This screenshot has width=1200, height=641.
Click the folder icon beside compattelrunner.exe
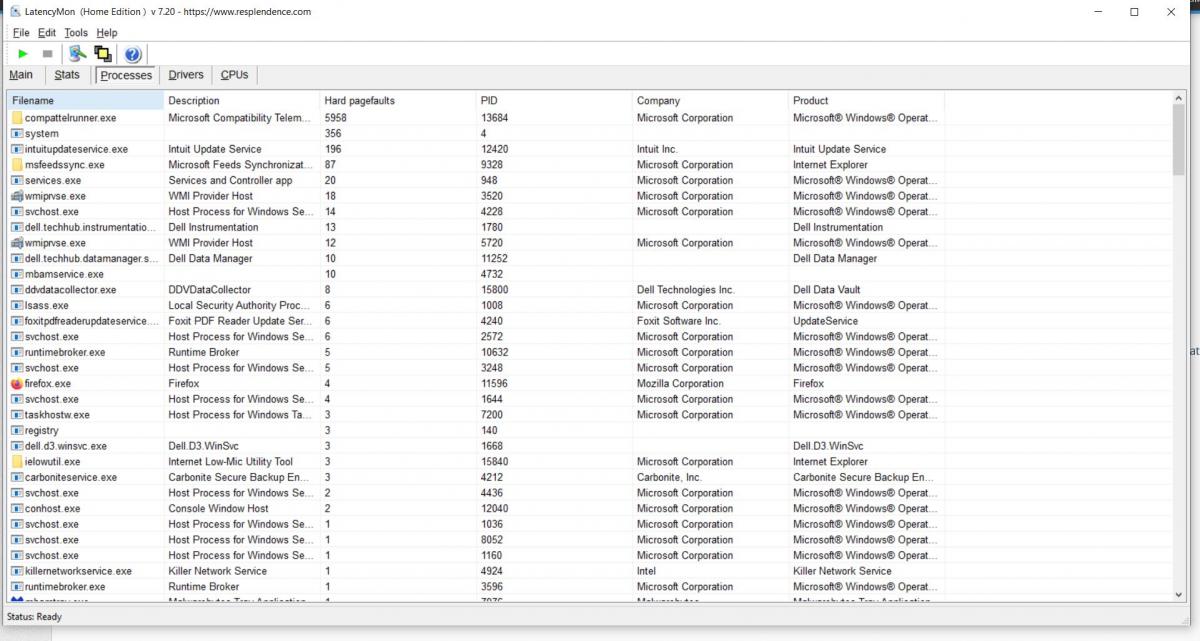click(17, 118)
